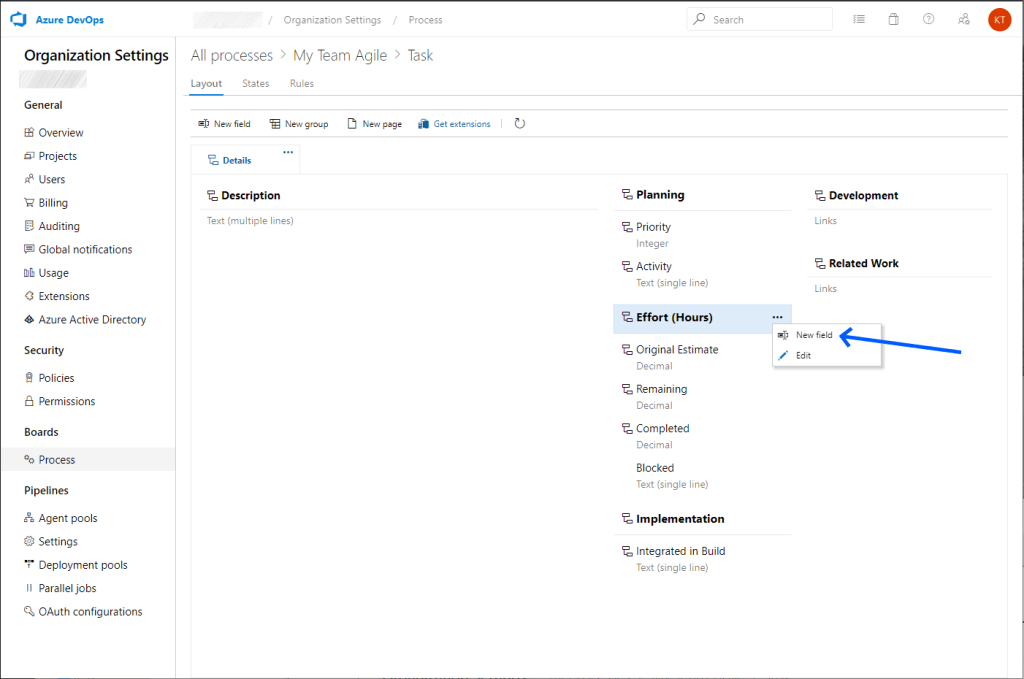1024x679 pixels.
Task: Choose Edit in the context menu
Action: point(803,356)
